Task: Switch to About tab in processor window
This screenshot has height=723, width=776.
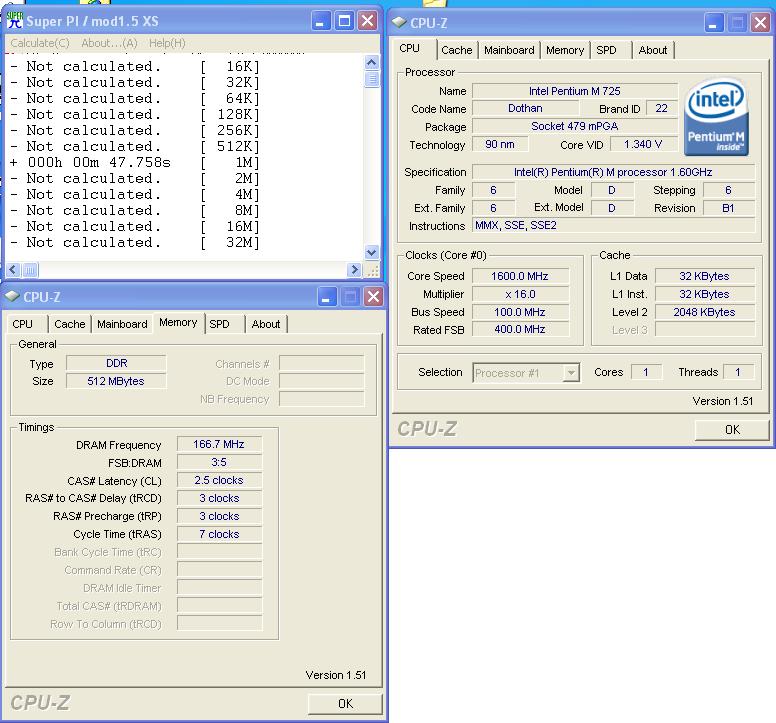Action: (653, 50)
